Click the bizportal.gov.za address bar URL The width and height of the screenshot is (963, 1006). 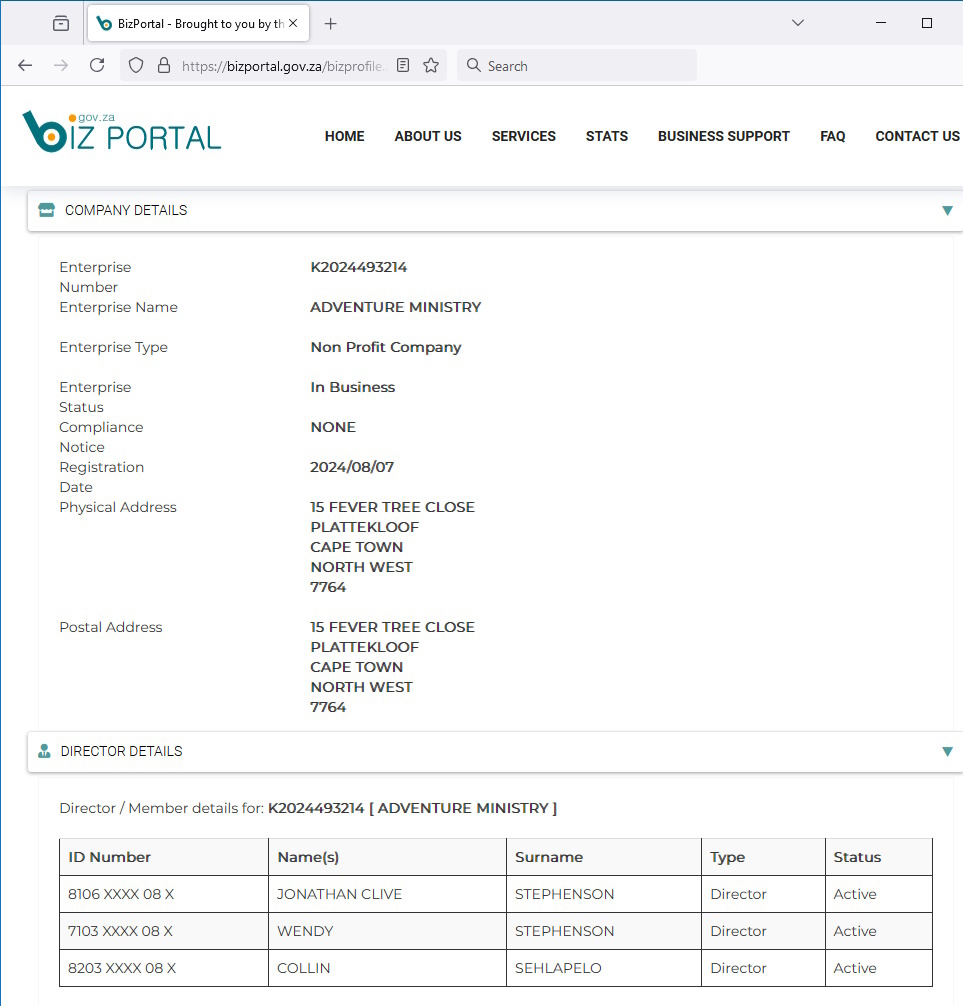(280, 66)
